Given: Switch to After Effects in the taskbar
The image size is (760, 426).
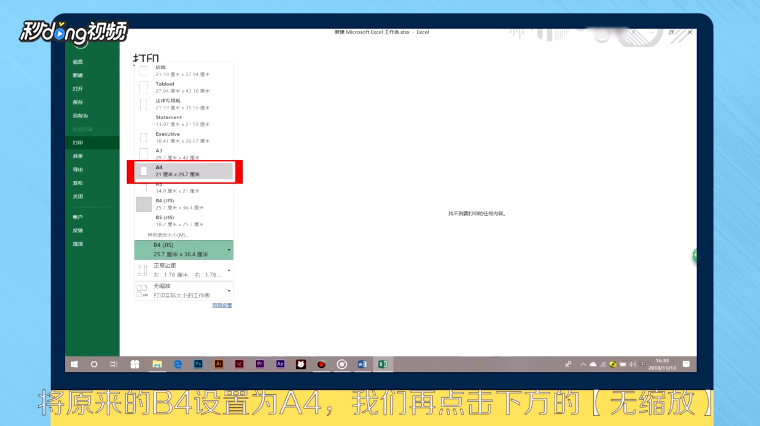Looking at the screenshot, I should tap(280, 363).
